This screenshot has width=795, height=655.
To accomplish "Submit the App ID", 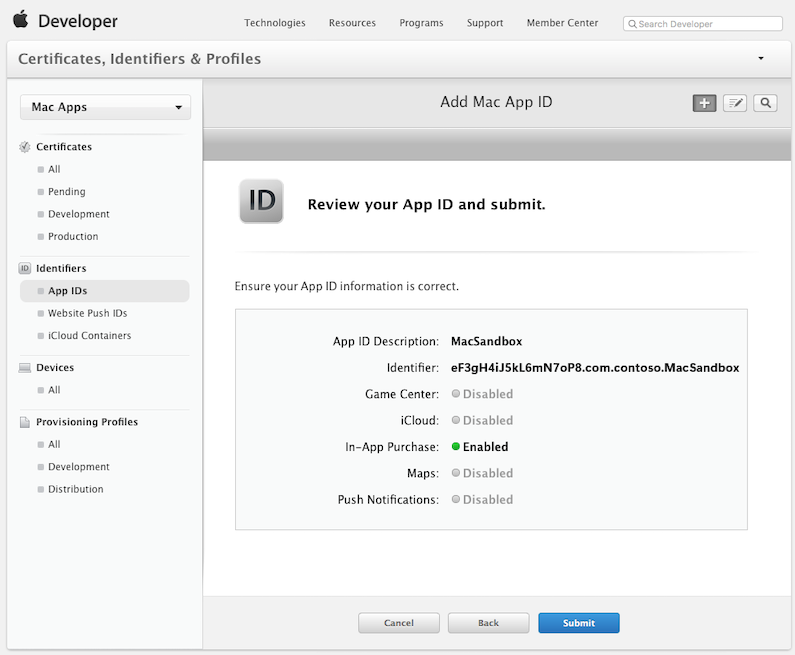I will pos(578,623).
